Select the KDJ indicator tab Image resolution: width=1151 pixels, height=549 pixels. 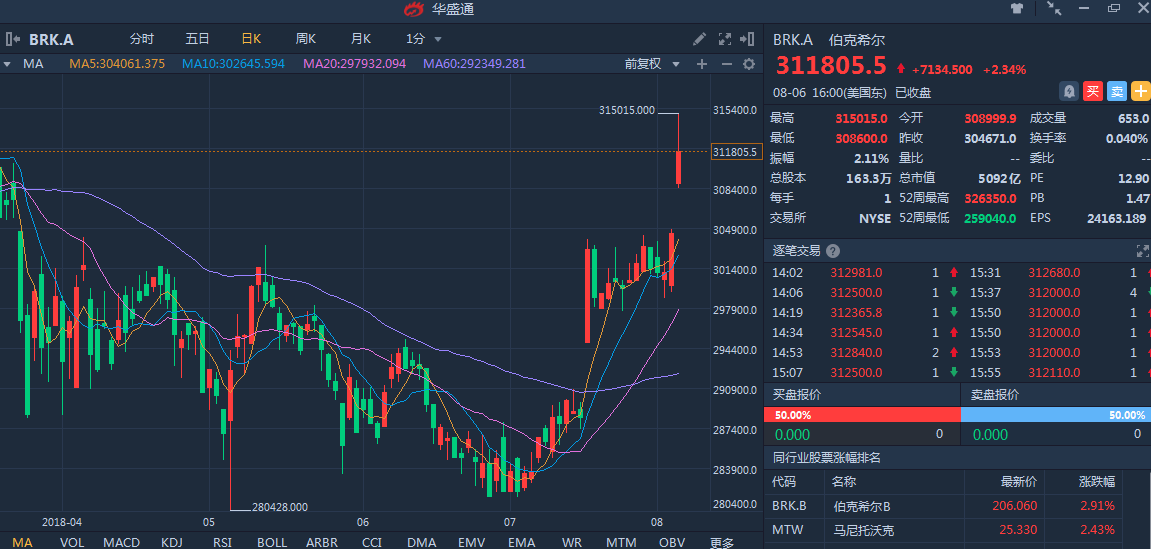coord(172,542)
